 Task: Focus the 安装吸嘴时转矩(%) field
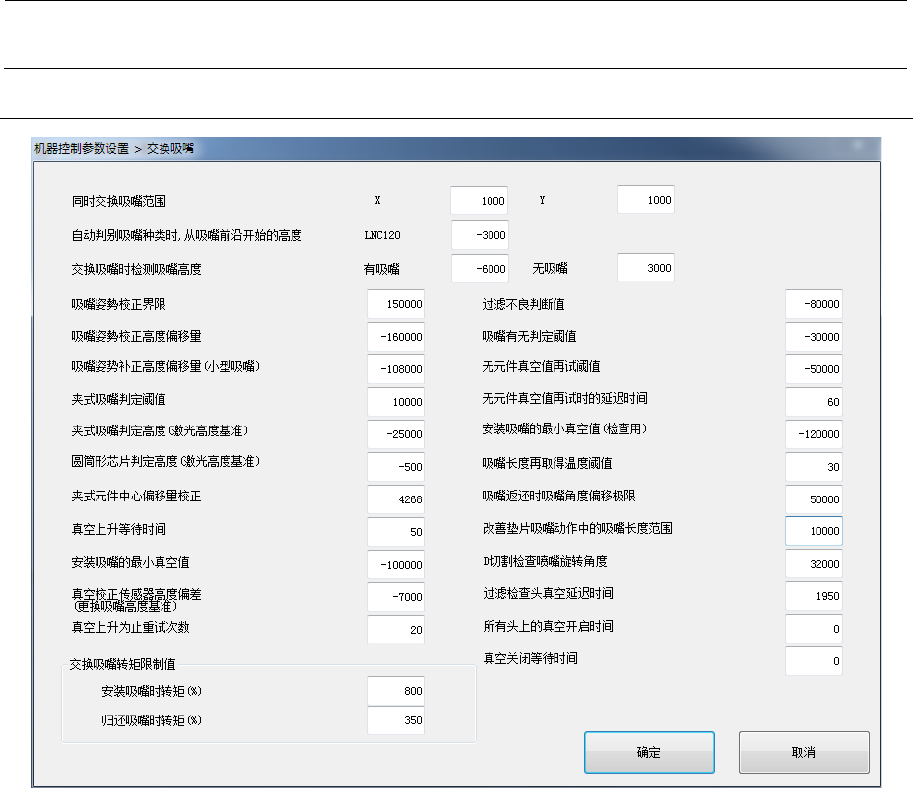click(396, 691)
